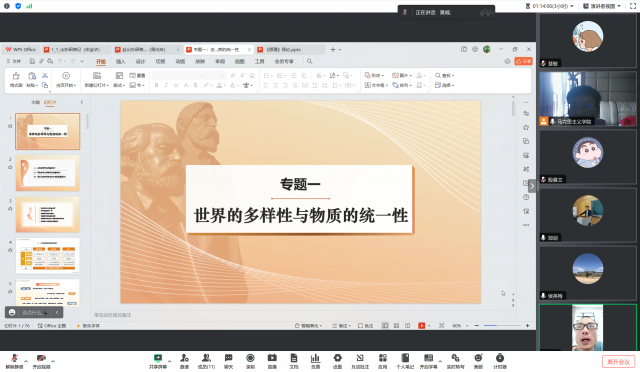Collapse the slide thumbnail panel chevron

pyautogui.click(x=82, y=102)
